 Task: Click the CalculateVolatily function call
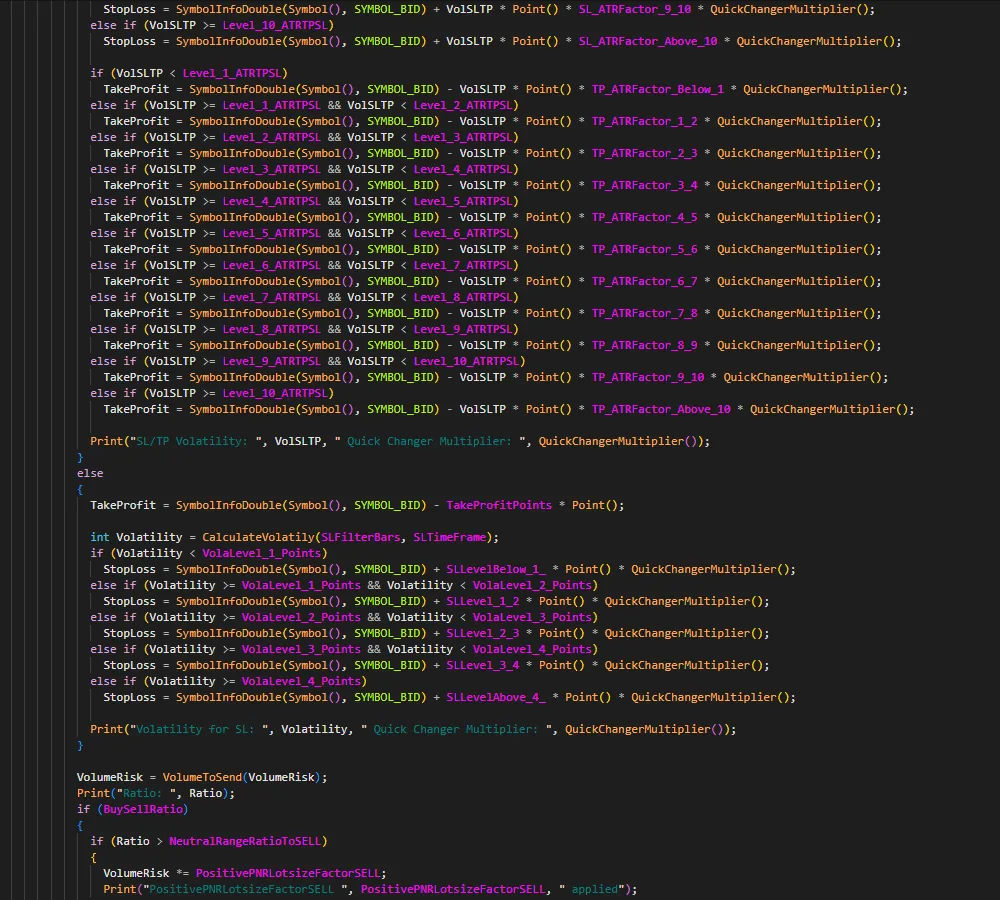[258, 537]
